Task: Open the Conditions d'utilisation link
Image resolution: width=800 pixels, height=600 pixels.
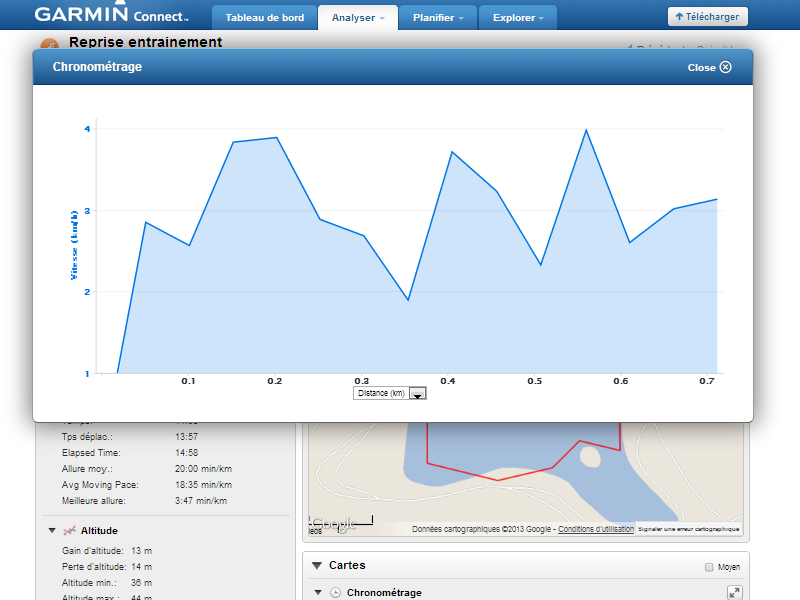Action: pos(595,529)
